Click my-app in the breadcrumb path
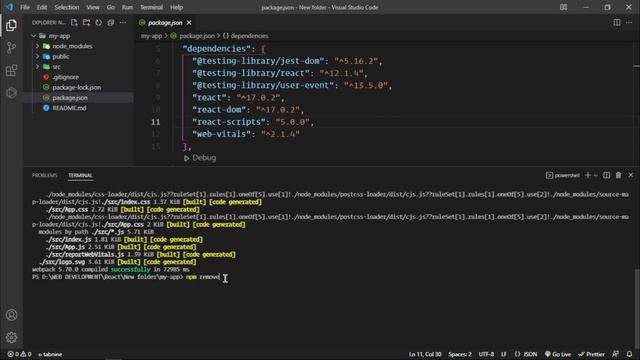640x360 pixels. (x=151, y=36)
